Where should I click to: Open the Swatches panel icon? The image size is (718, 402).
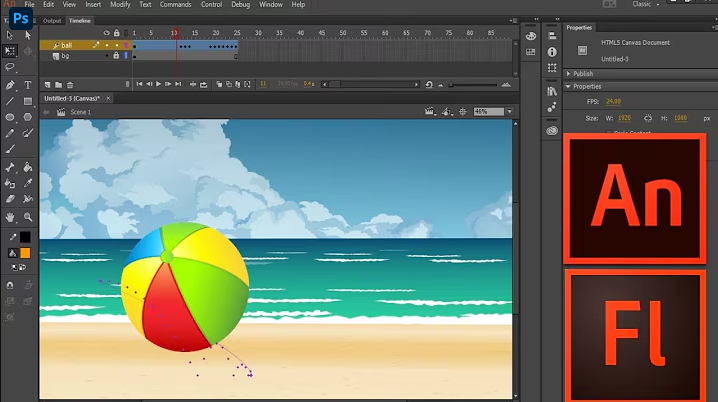531,52
